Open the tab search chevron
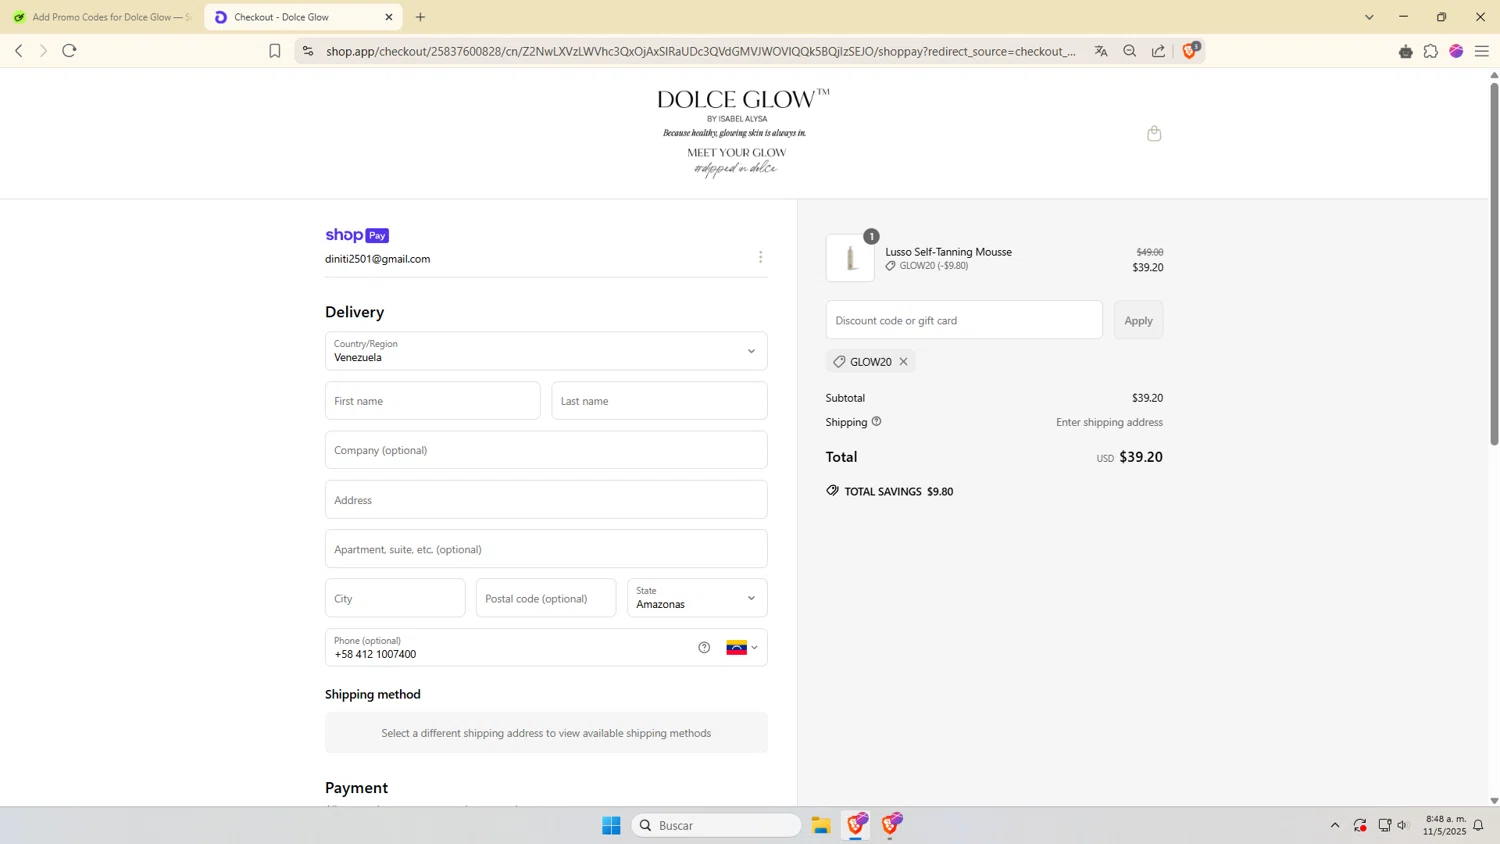1500x844 pixels. coord(1369,17)
